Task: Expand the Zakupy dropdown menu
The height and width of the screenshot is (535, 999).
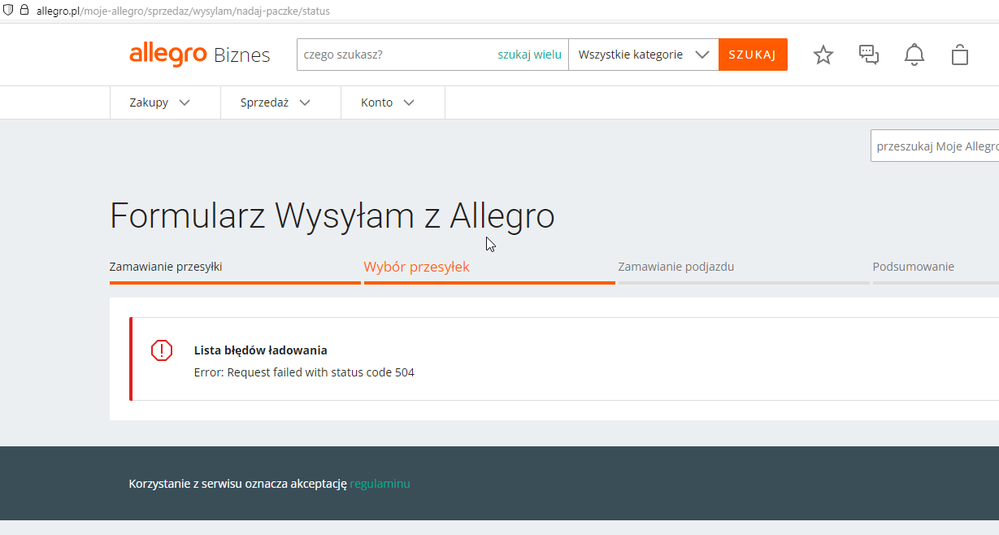Action: pos(159,103)
